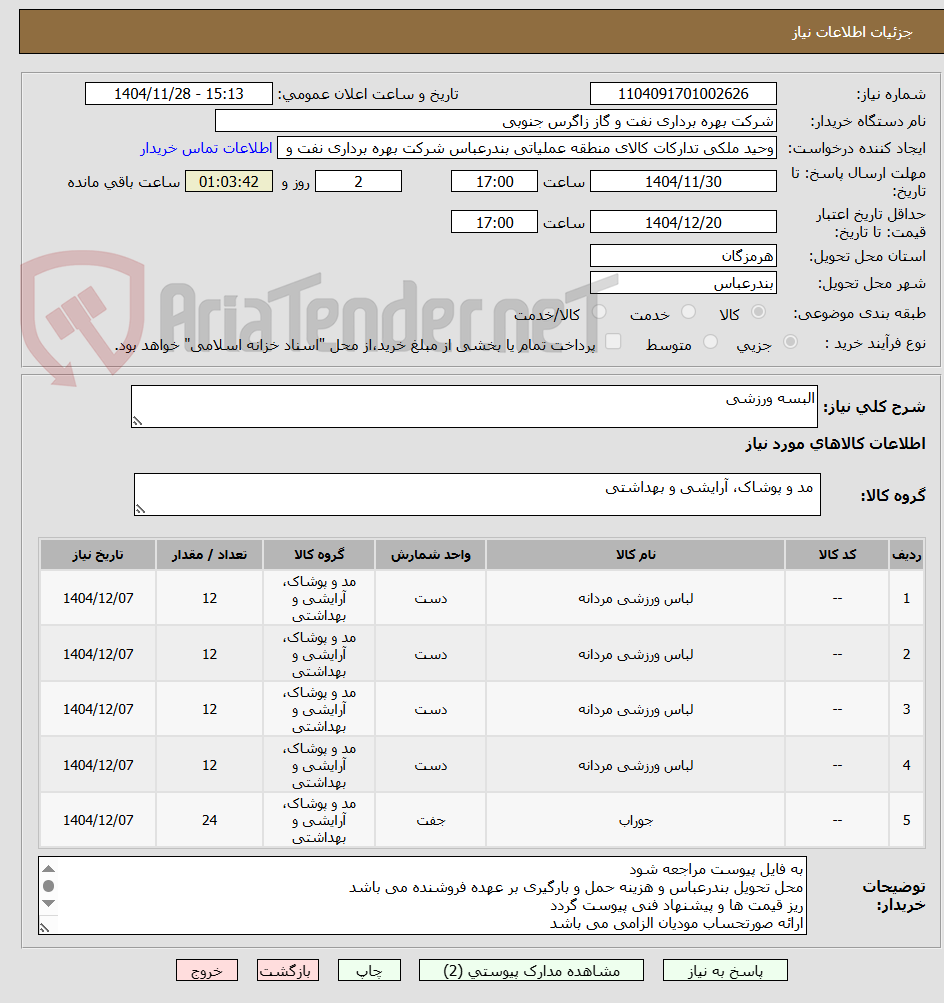
Task: Click the گروه کالا table column header
Action: point(319,555)
